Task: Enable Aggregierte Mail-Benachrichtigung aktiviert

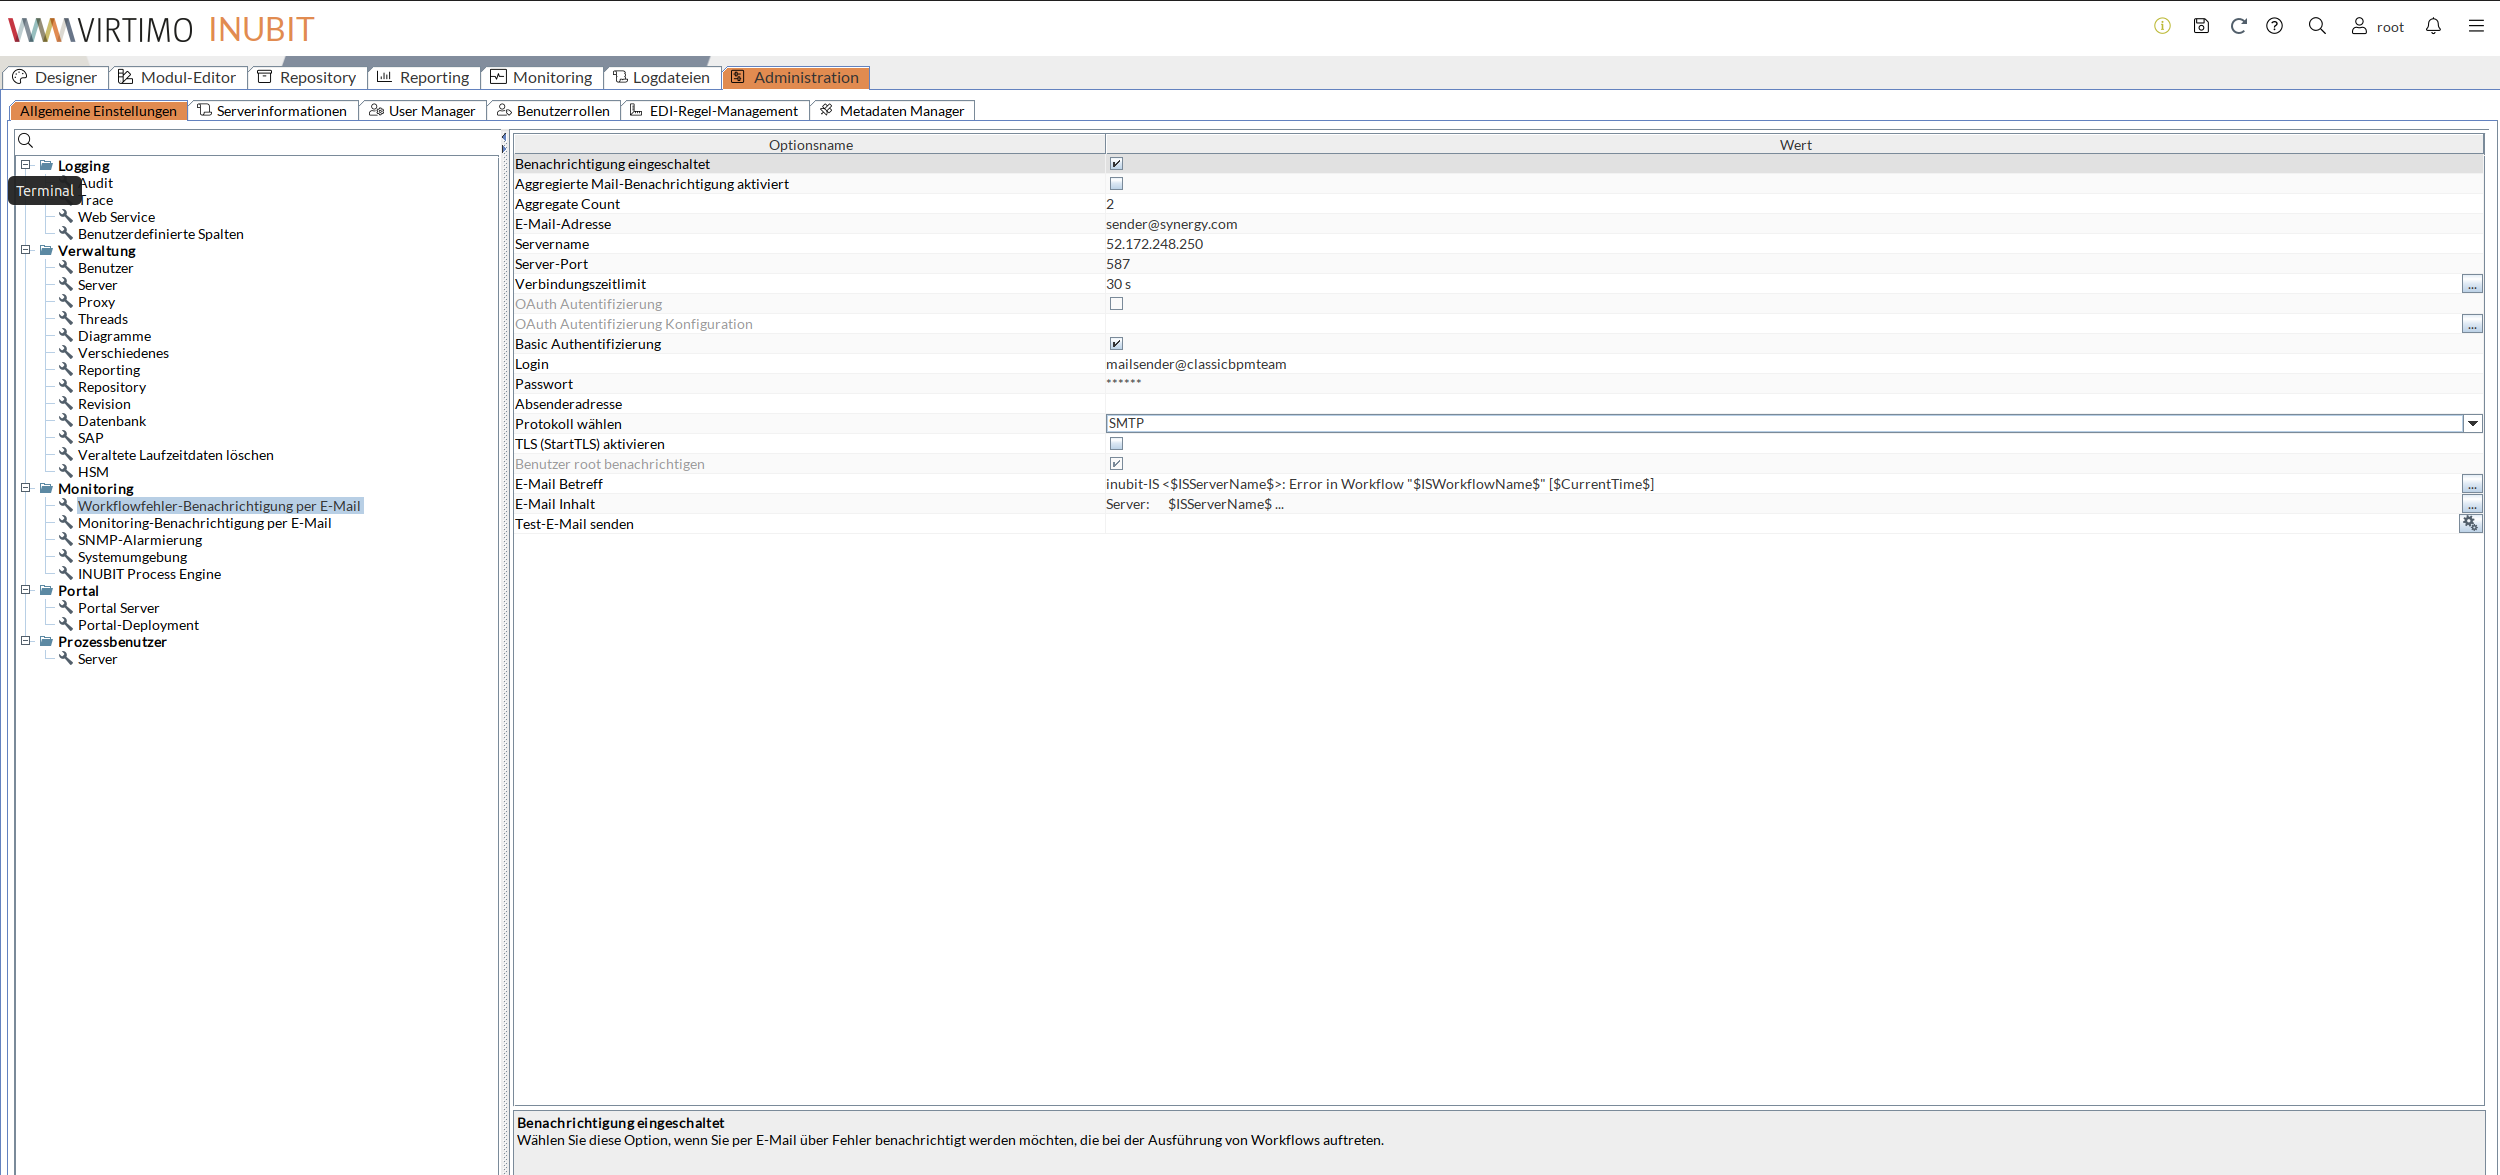Action: [1117, 183]
